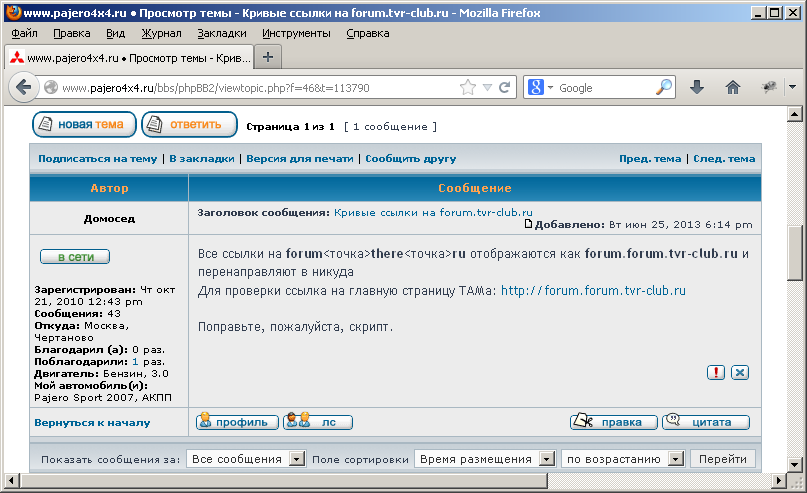Click the Google search input field

pyautogui.click(x=605, y=88)
